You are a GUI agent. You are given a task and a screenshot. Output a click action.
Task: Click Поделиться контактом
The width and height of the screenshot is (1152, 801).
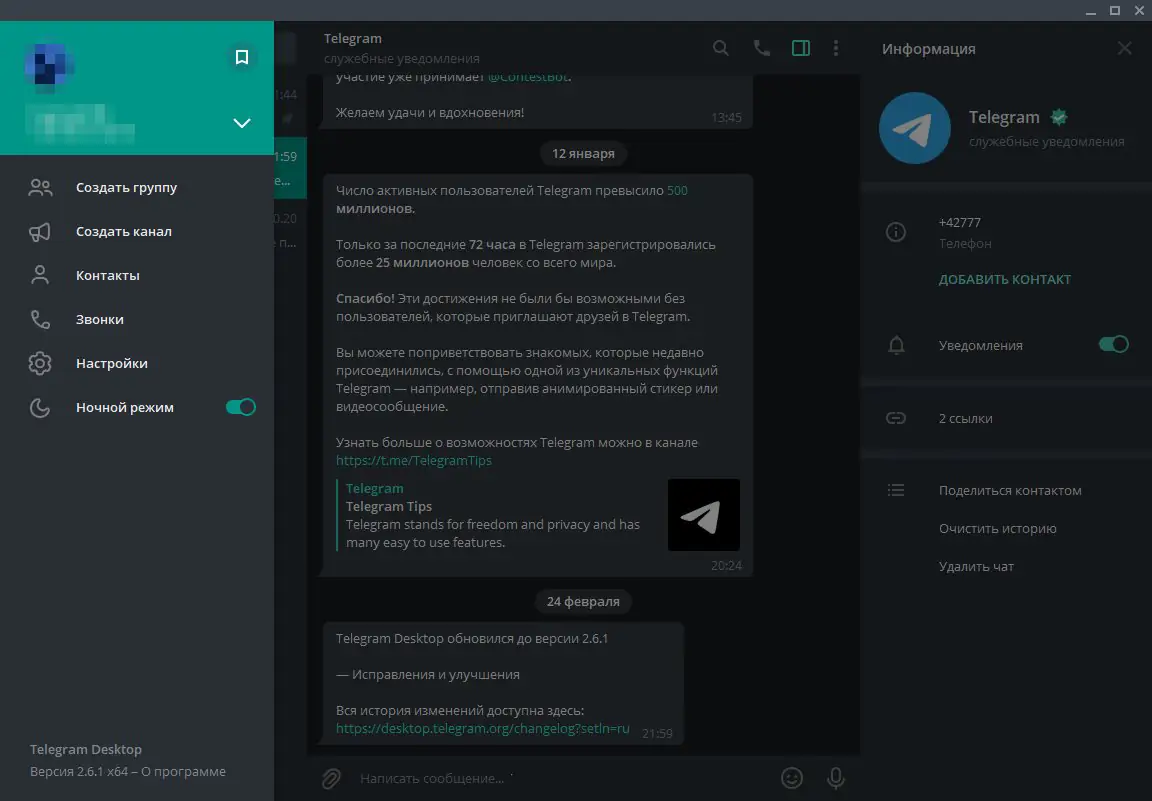click(1010, 490)
